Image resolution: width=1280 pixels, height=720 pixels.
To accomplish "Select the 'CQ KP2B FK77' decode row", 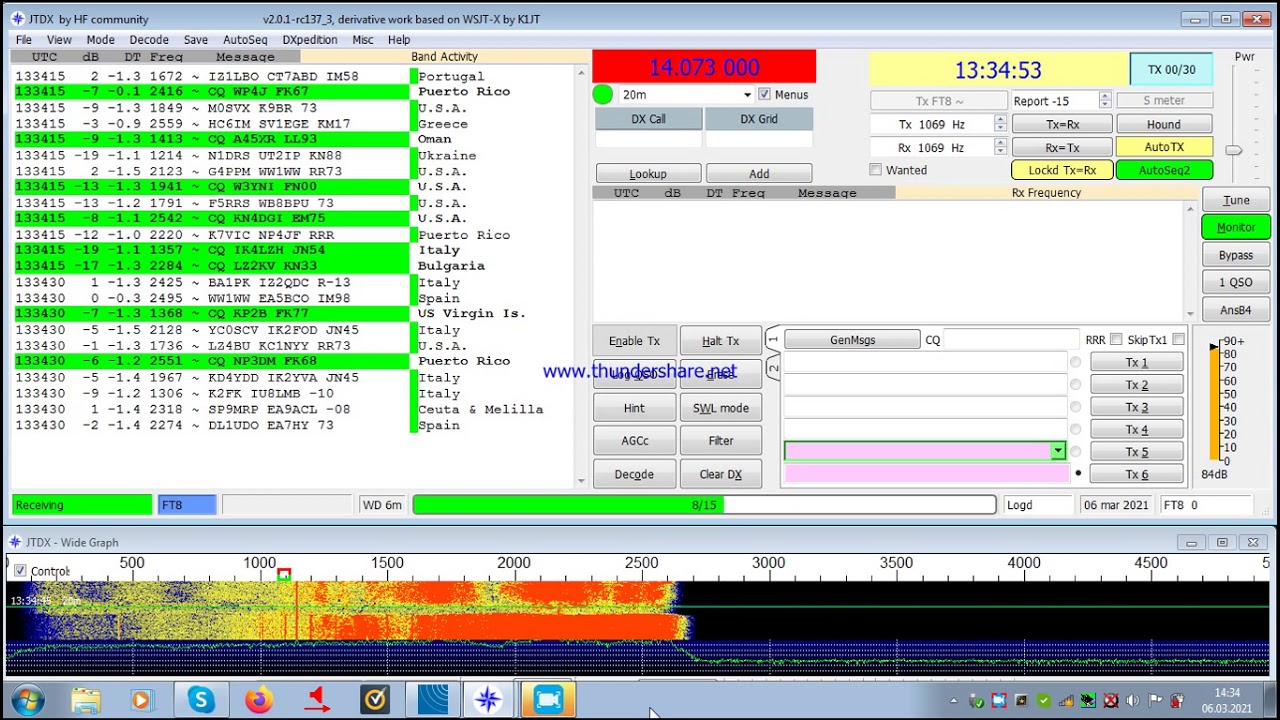I will pyautogui.click(x=211, y=313).
